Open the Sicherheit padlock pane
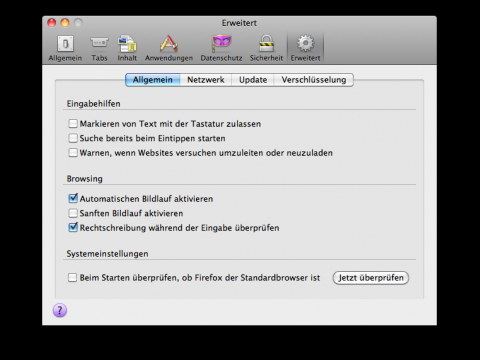This screenshot has width=480, height=360. click(x=266, y=48)
